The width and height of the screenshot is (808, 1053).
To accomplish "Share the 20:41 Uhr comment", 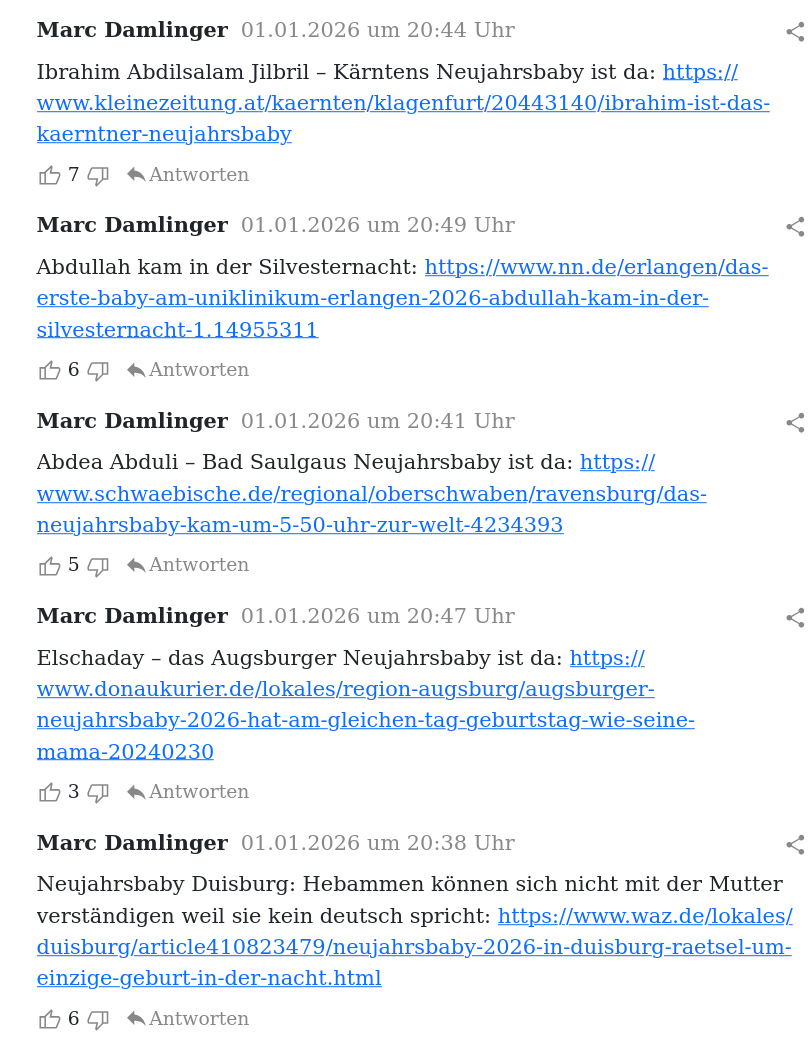I will [x=795, y=422].
